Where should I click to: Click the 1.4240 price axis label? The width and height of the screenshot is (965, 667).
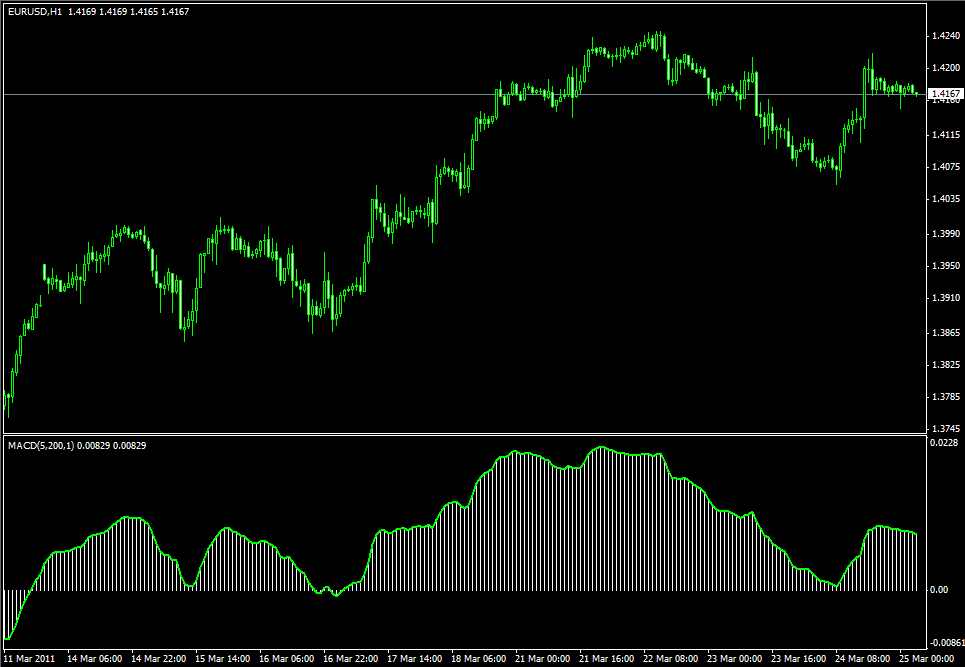point(946,36)
